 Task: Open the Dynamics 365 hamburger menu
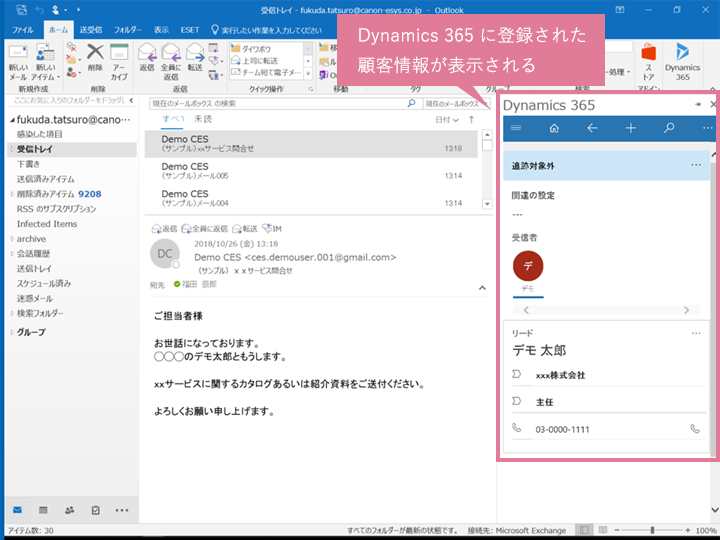pos(516,128)
